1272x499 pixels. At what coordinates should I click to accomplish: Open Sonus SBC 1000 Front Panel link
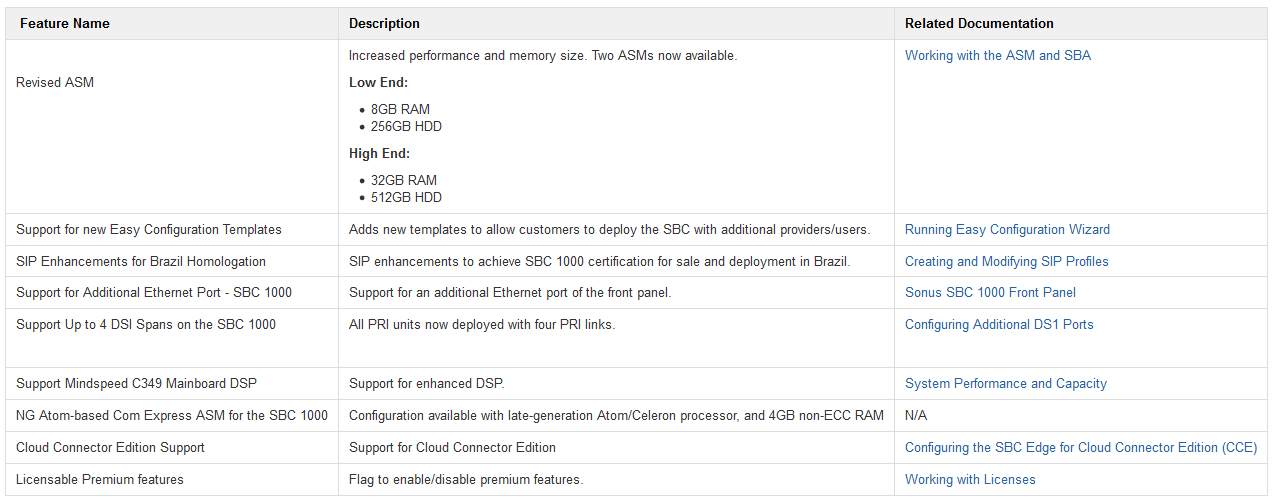(x=990, y=293)
